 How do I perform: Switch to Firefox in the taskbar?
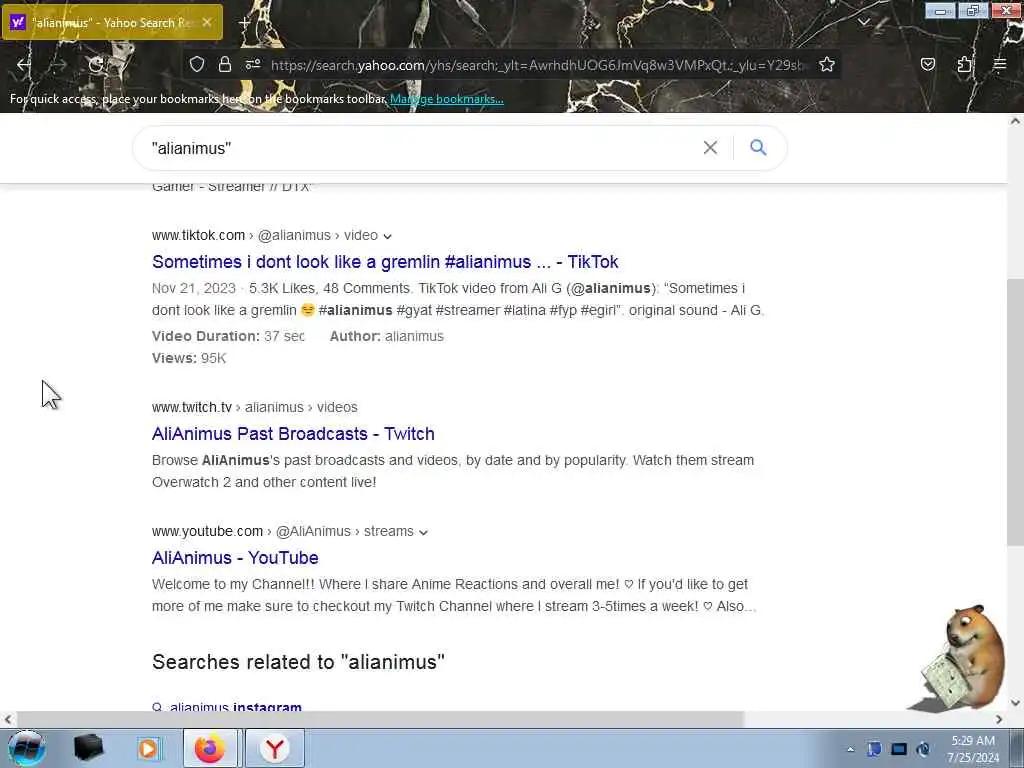(x=210, y=748)
